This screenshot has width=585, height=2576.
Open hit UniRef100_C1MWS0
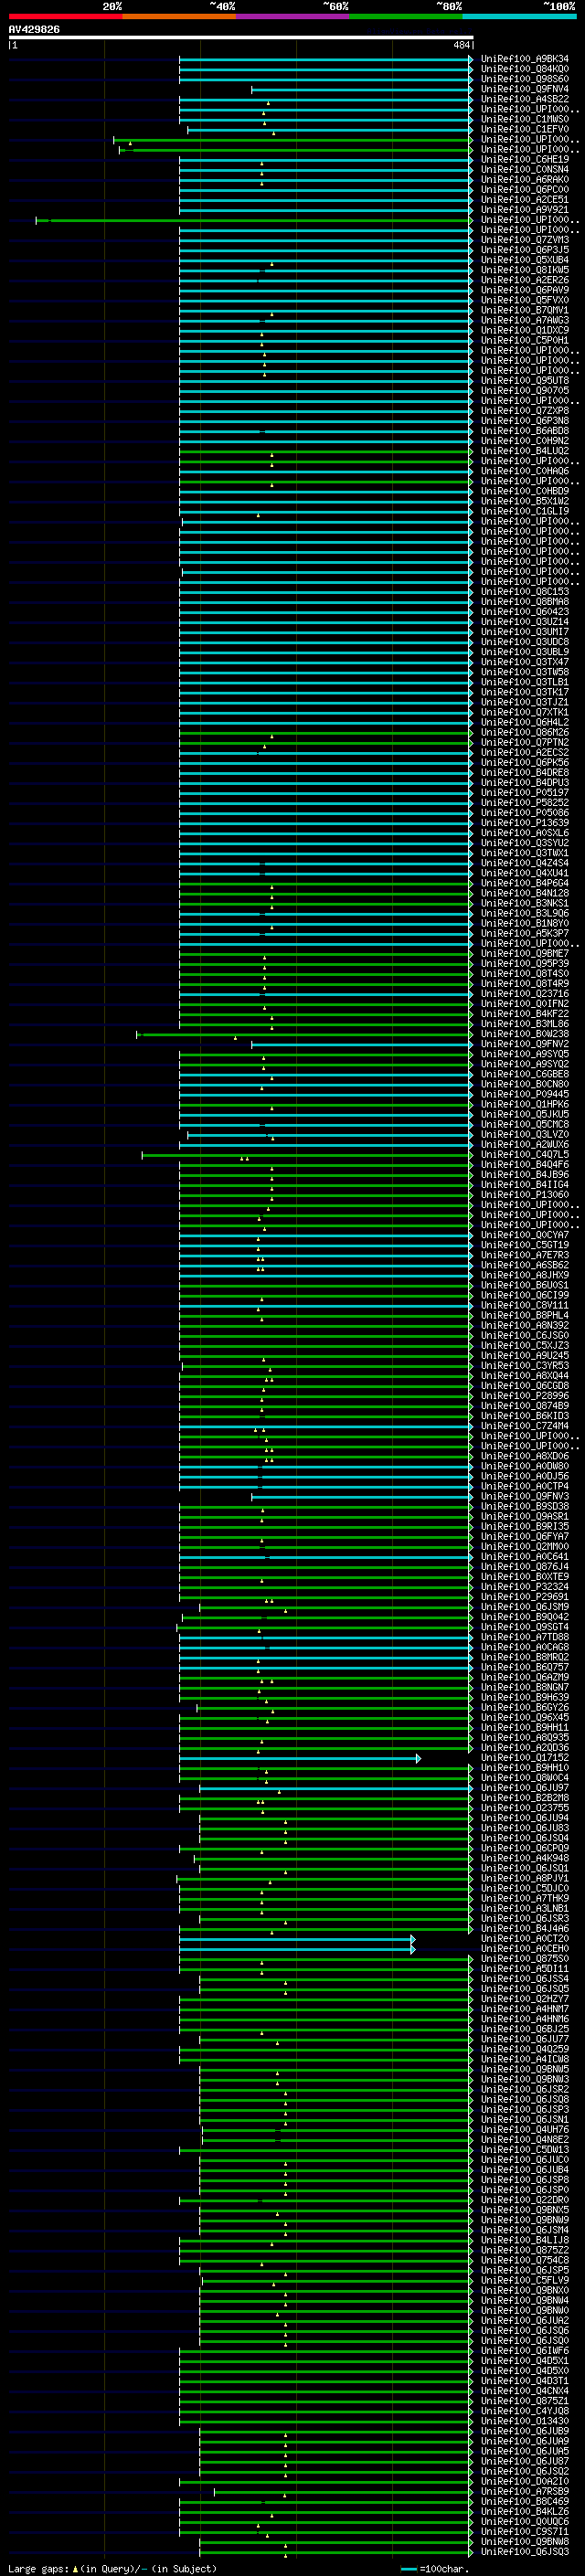coord(525,119)
